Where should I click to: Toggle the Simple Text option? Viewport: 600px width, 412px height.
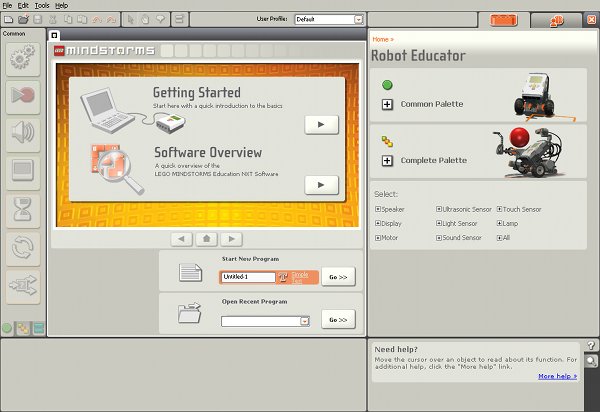298,277
